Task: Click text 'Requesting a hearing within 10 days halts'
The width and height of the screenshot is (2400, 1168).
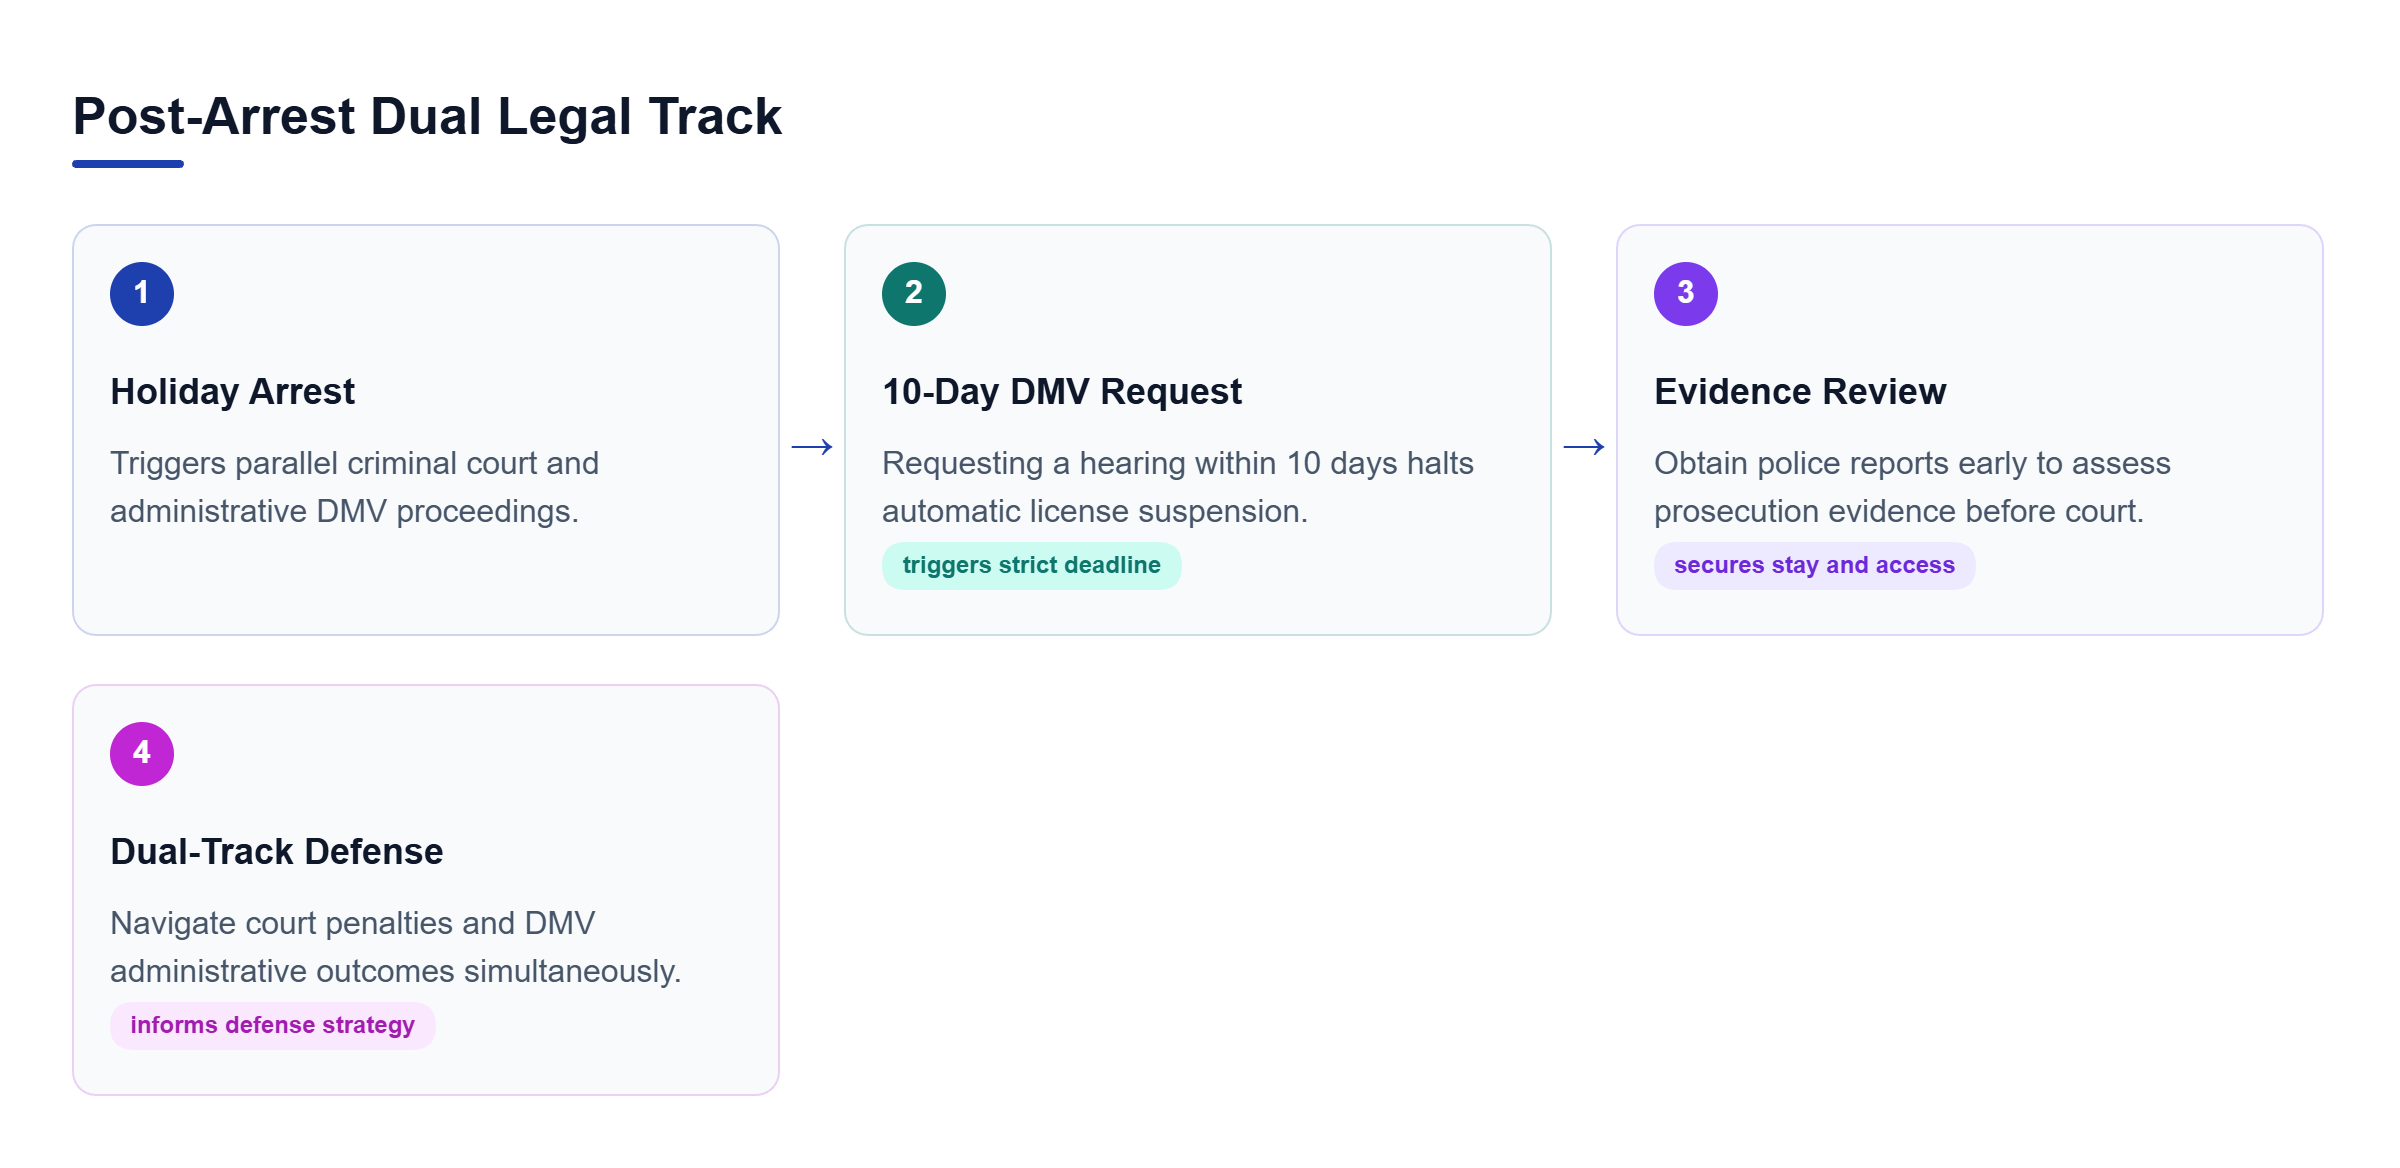Action: pyautogui.click(x=1178, y=464)
